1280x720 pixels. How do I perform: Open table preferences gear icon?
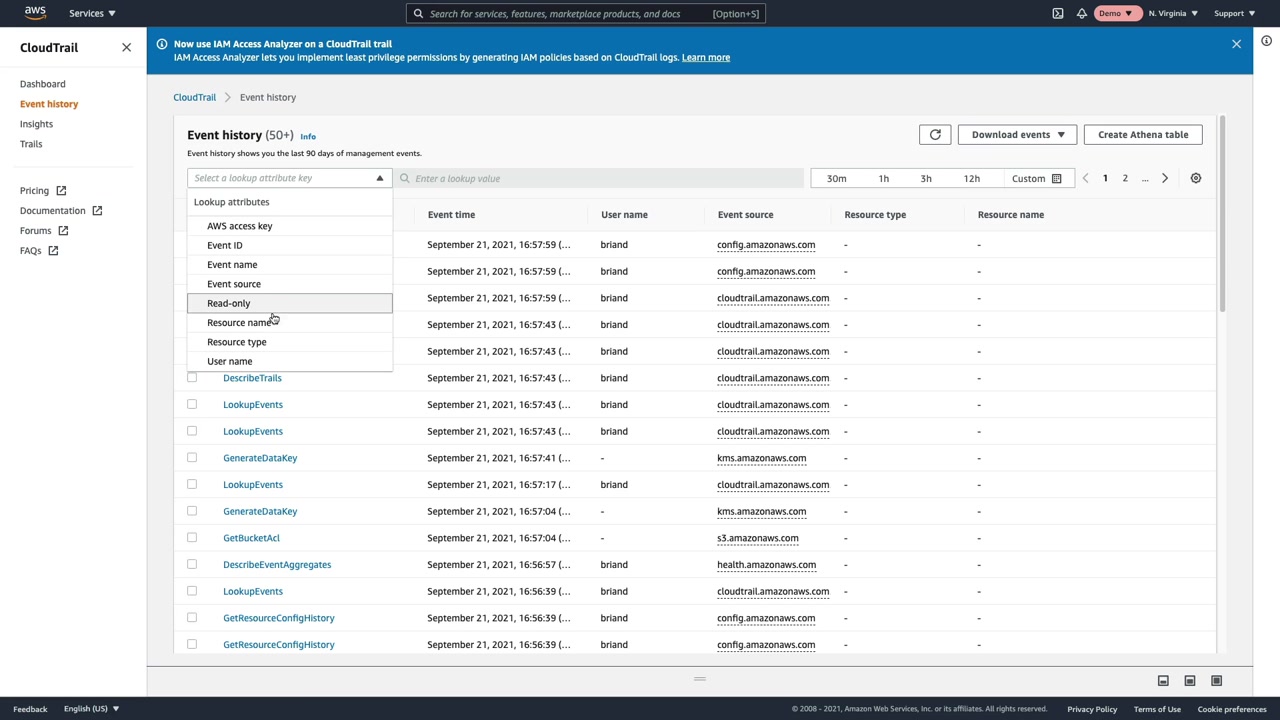(x=1195, y=178)
